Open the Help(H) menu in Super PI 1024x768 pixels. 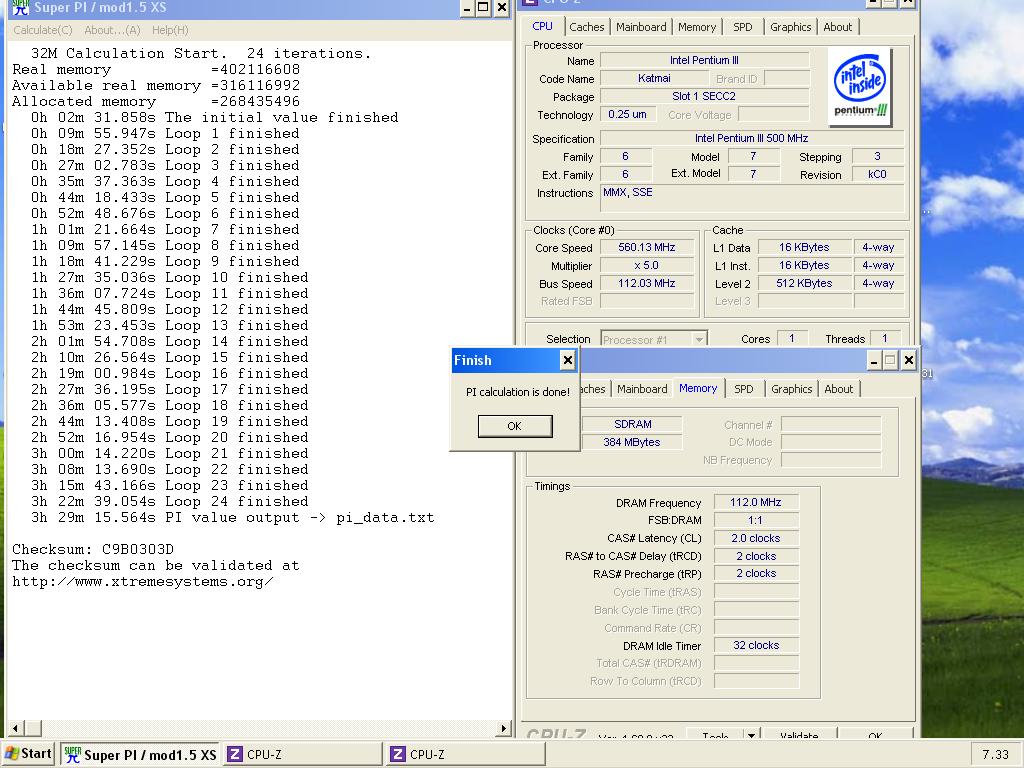pos(170,30)
